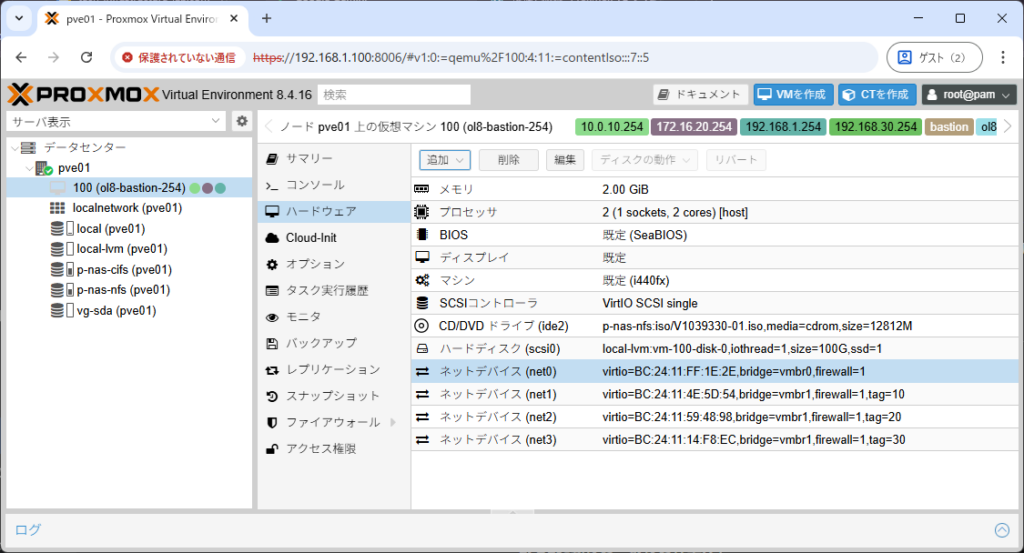This screenshot has width=1024, height=553.
Task: Click the purple 172.16.20.254 tag
Action: pyautogui.click(x=694, y=127)
